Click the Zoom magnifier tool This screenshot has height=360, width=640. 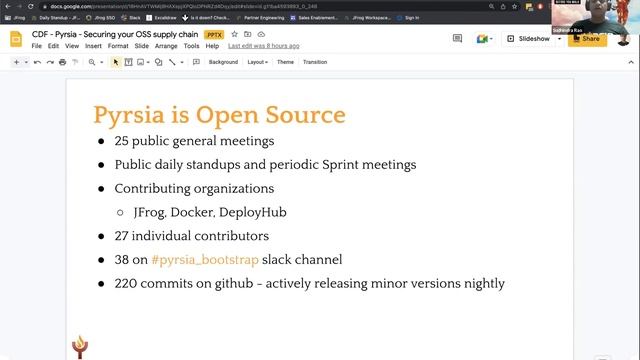pos(92,62)
